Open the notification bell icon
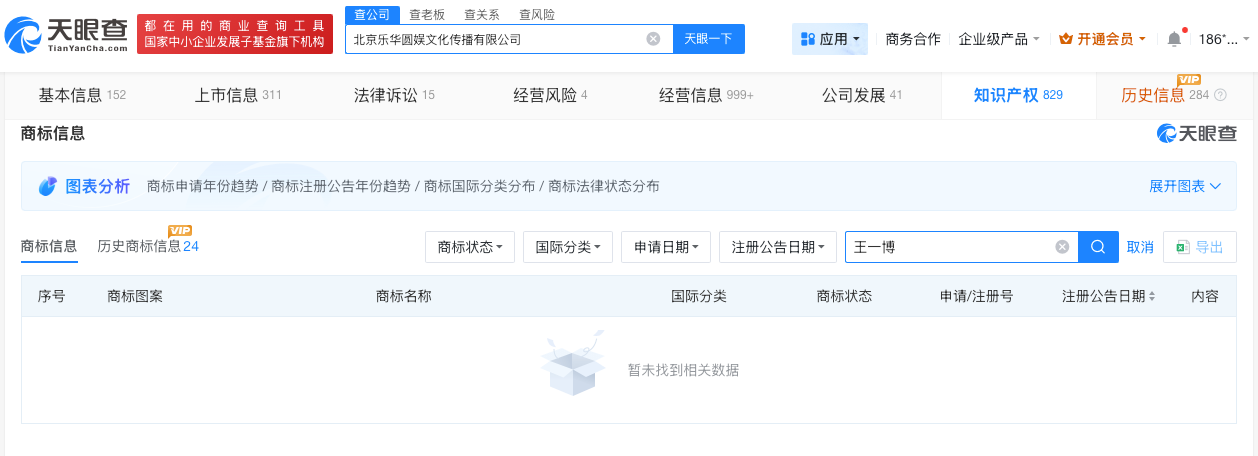 click(x=1174, y=39)
